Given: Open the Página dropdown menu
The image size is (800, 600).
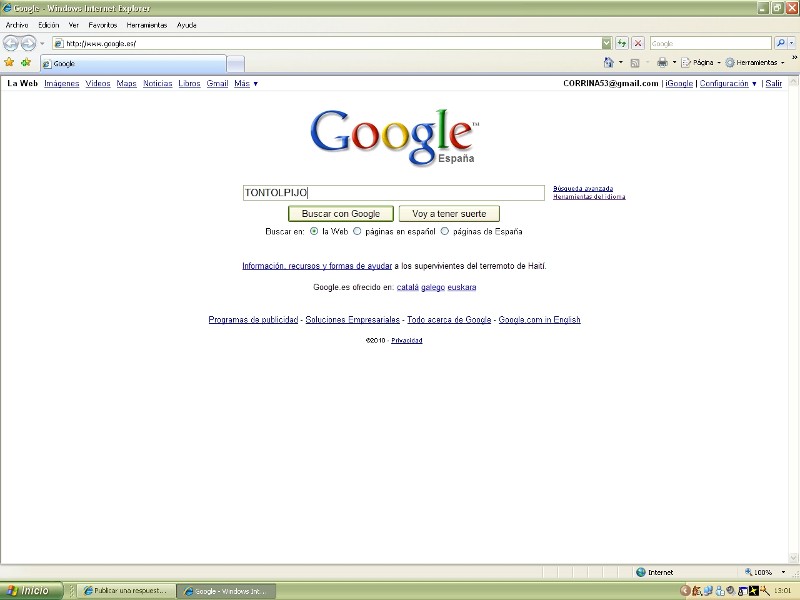Looking at the screenshot, I should [x=702, y=62].
